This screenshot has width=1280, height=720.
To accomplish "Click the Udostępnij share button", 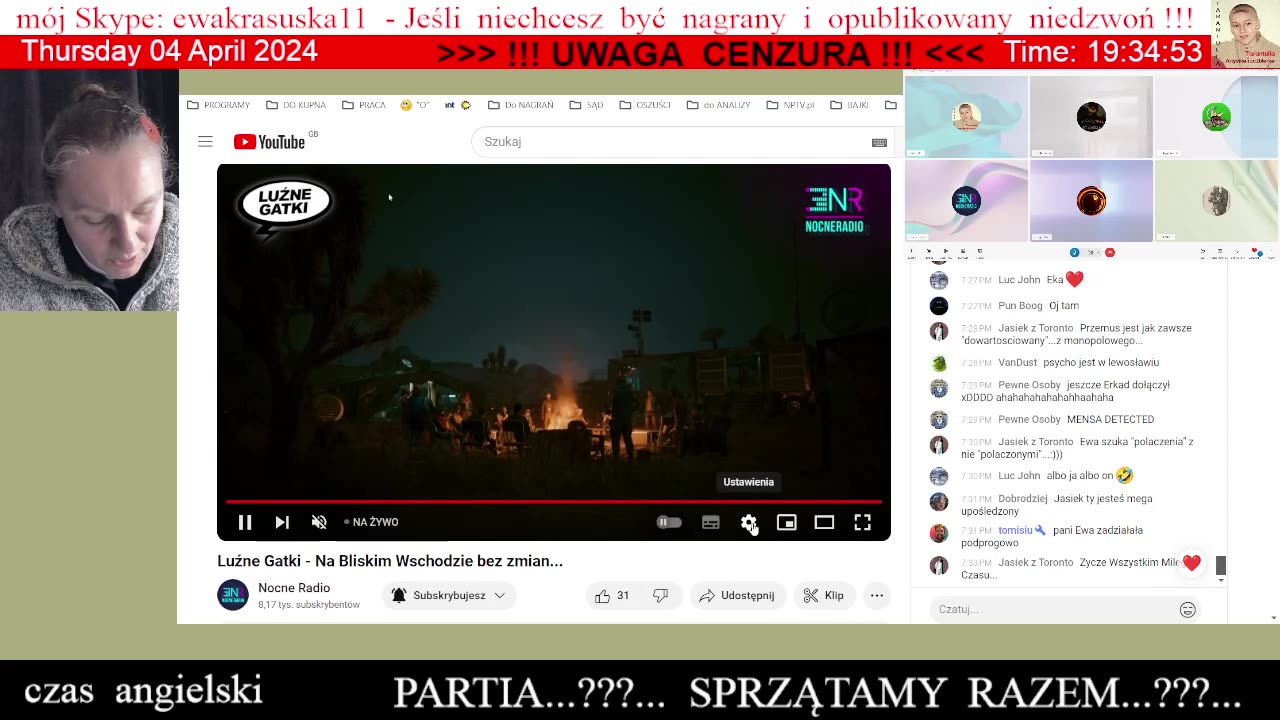I will (x=737, y=595).
